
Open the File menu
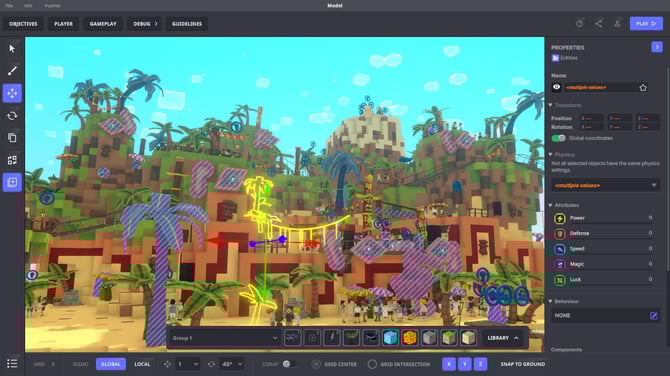click(x=9, y=6)
